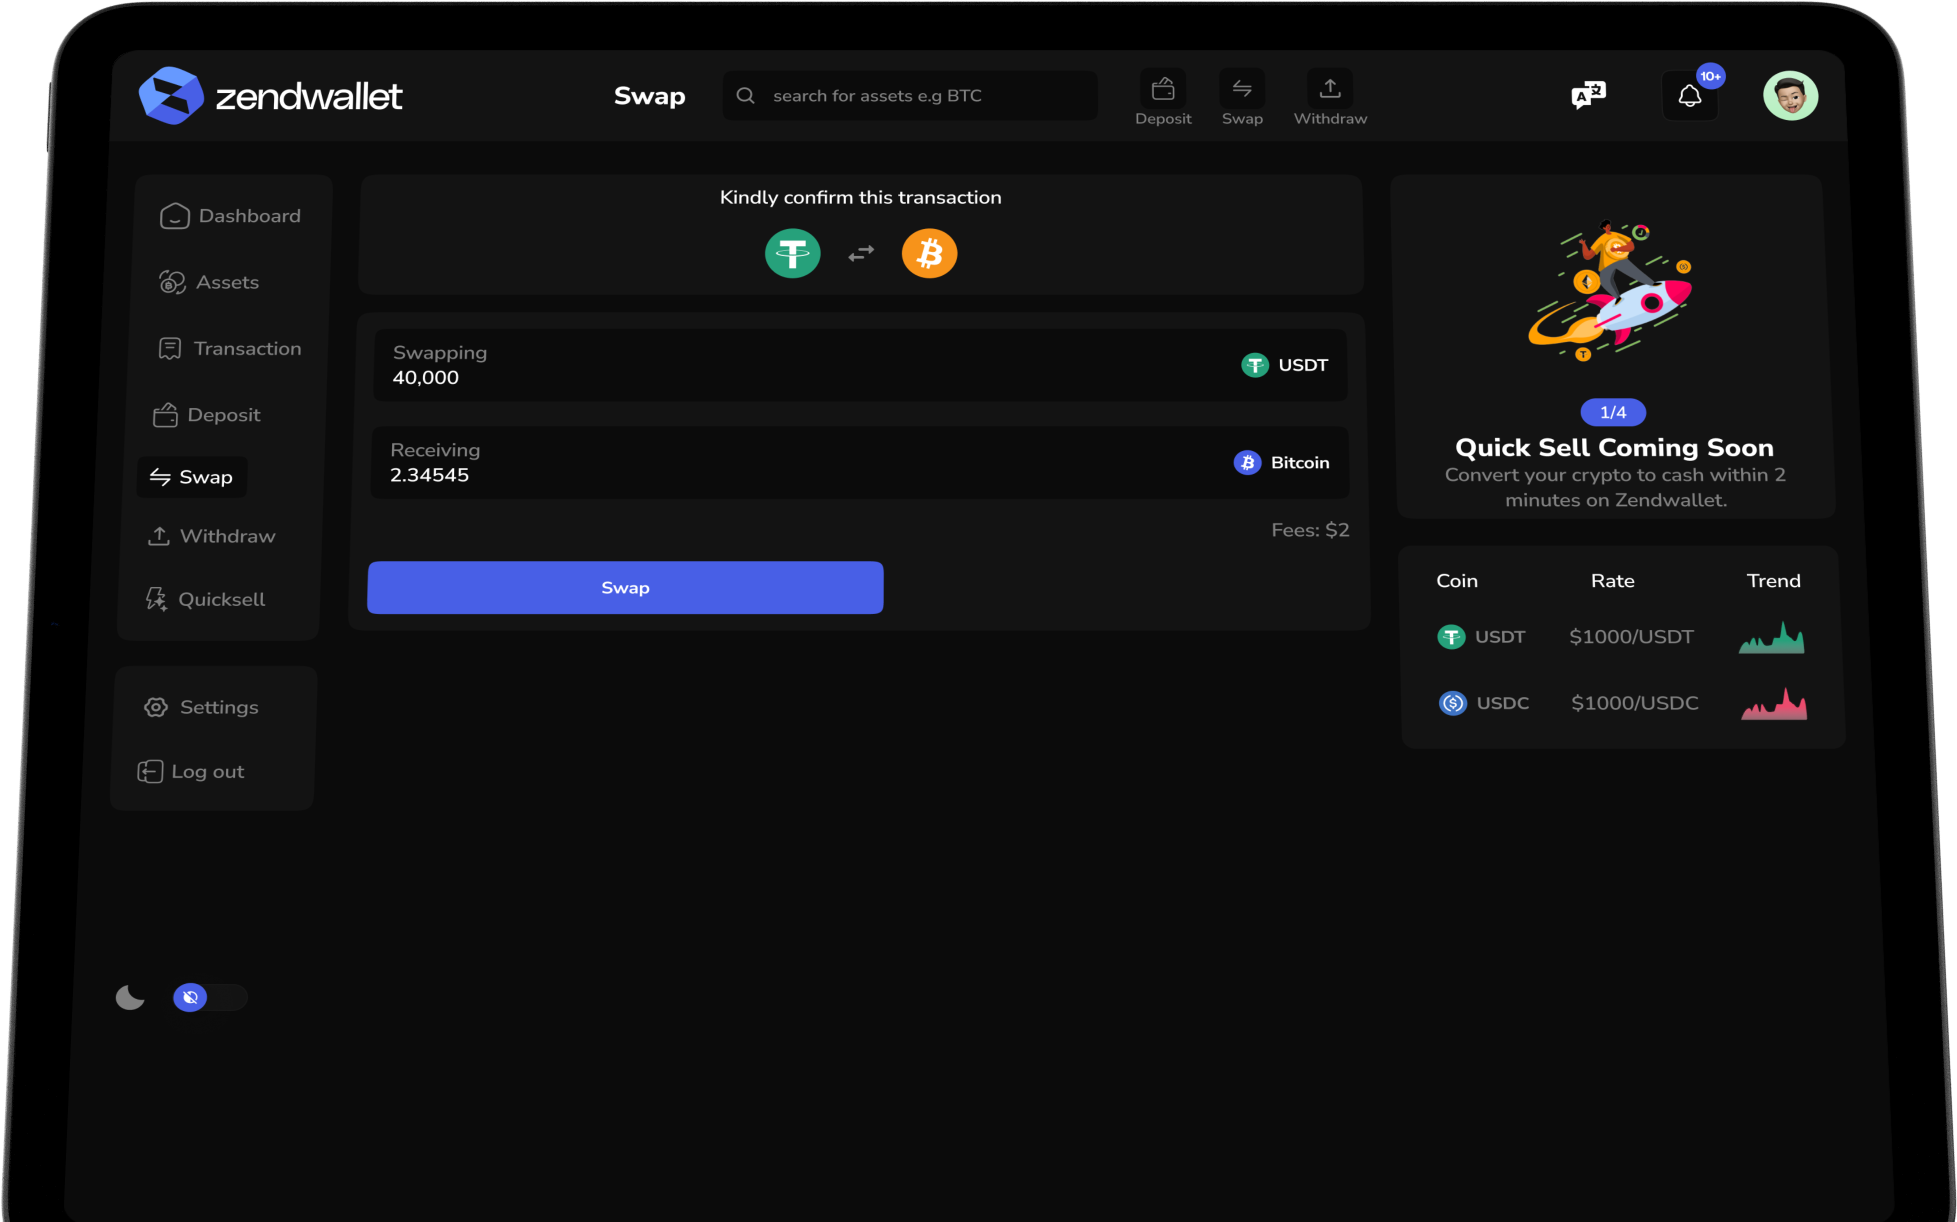
Task: Click the zendwallet logo icon
Action: tap(172, 95)
